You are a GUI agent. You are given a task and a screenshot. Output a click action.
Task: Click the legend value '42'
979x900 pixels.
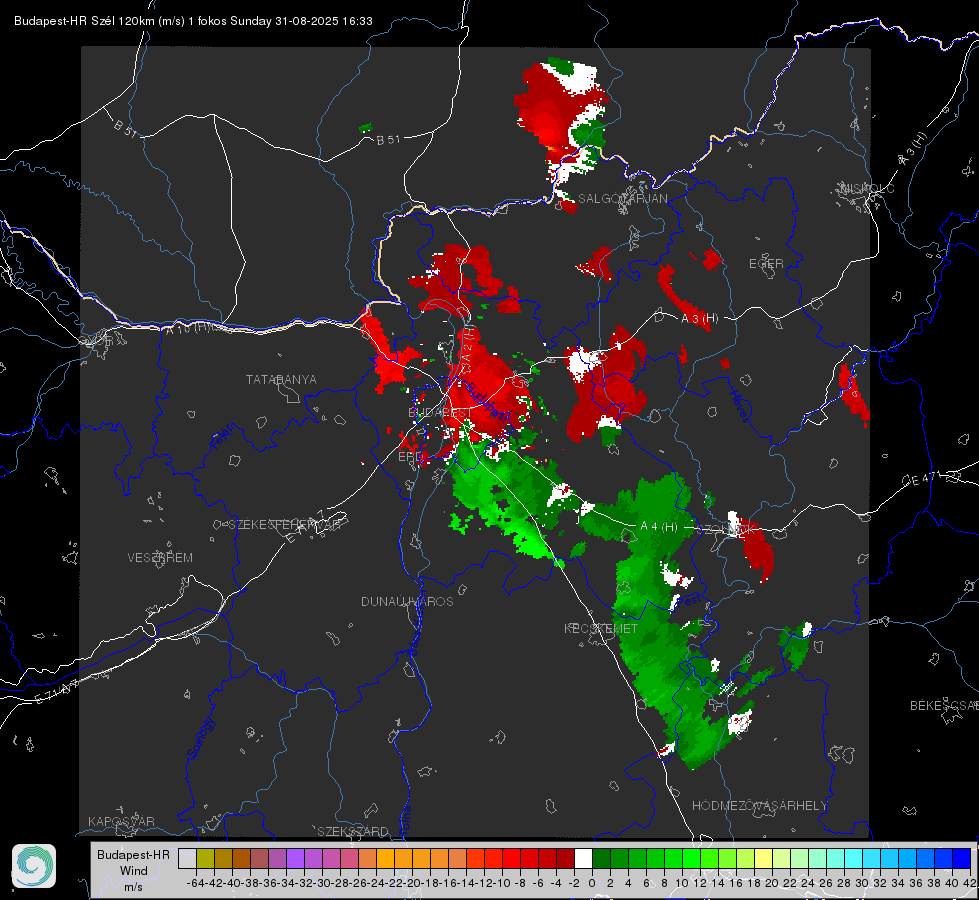pos(970,883)
